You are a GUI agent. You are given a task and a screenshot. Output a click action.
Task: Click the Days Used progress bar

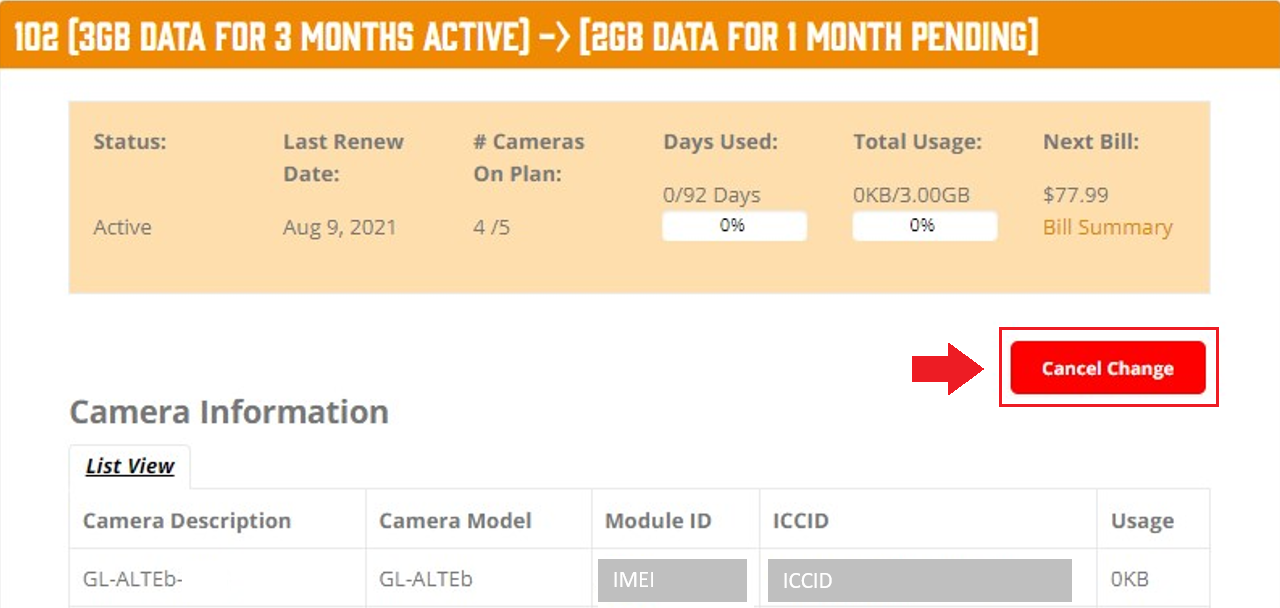(x=734, y=226)
